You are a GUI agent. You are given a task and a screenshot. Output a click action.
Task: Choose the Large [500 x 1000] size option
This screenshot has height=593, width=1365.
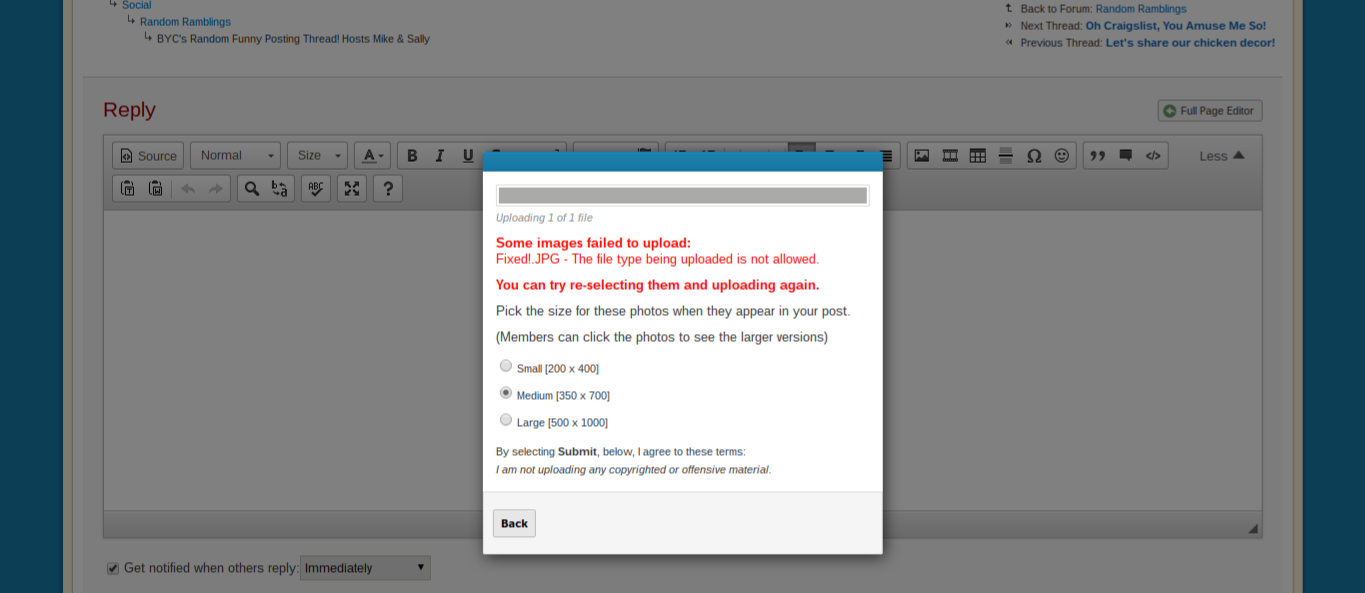pyautogui.click(x=506, y=420)
